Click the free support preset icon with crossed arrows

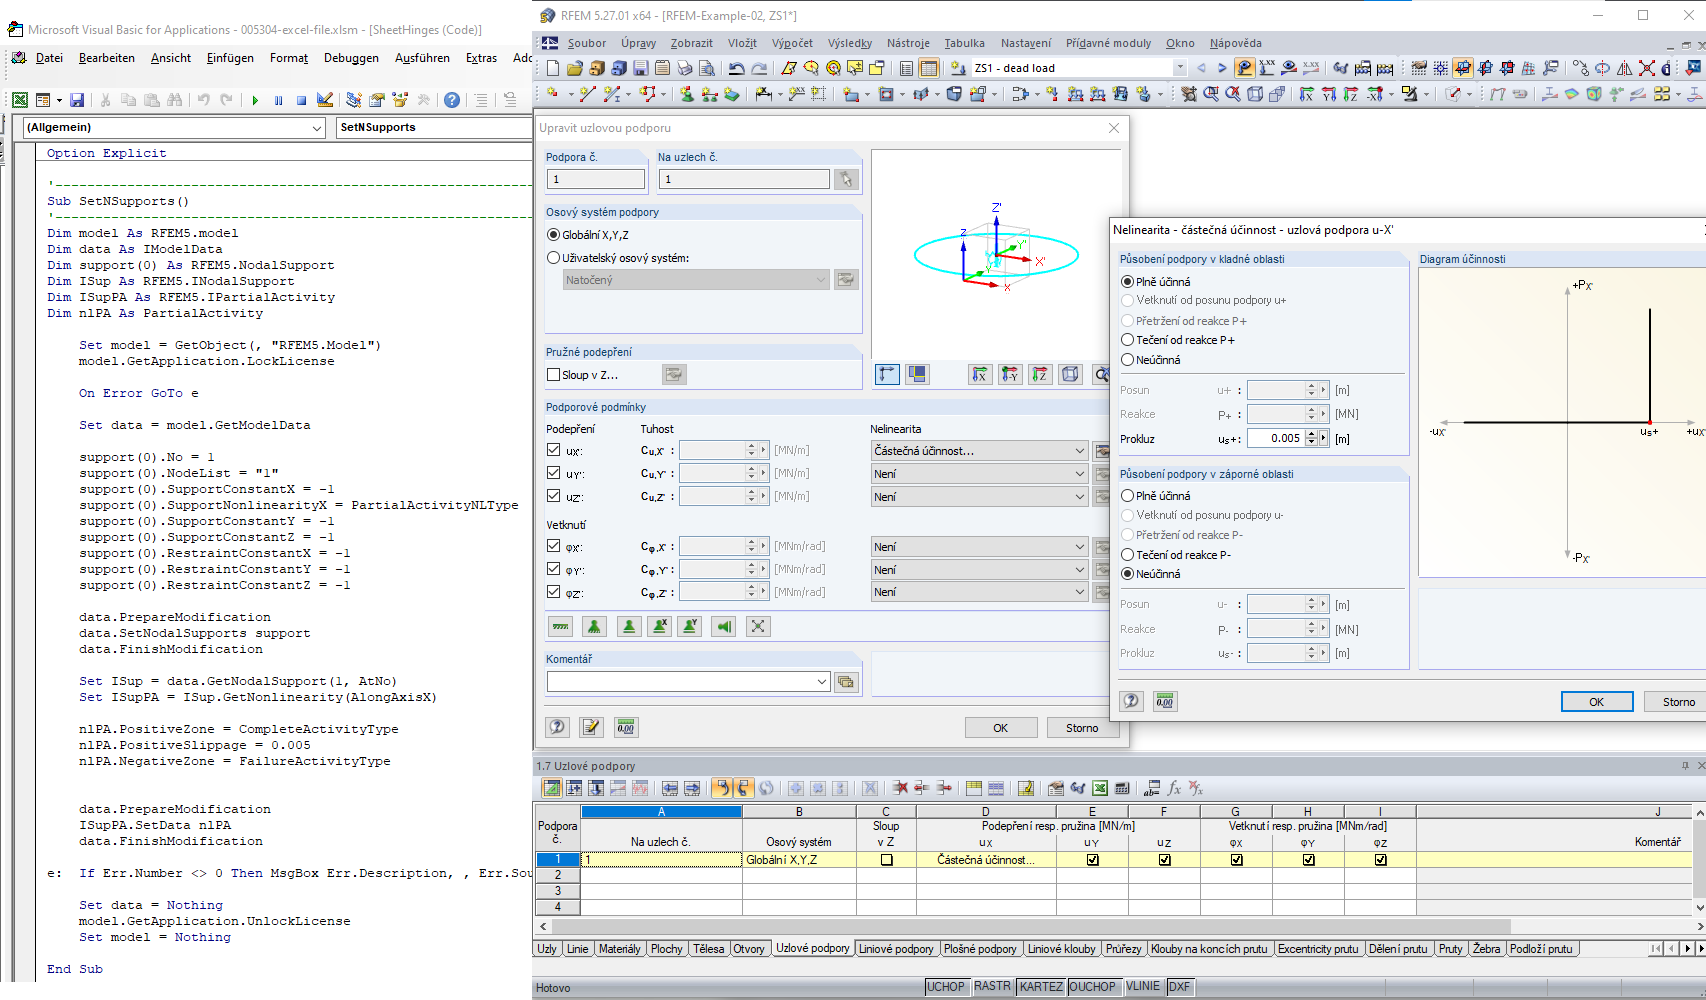(758, 627)
